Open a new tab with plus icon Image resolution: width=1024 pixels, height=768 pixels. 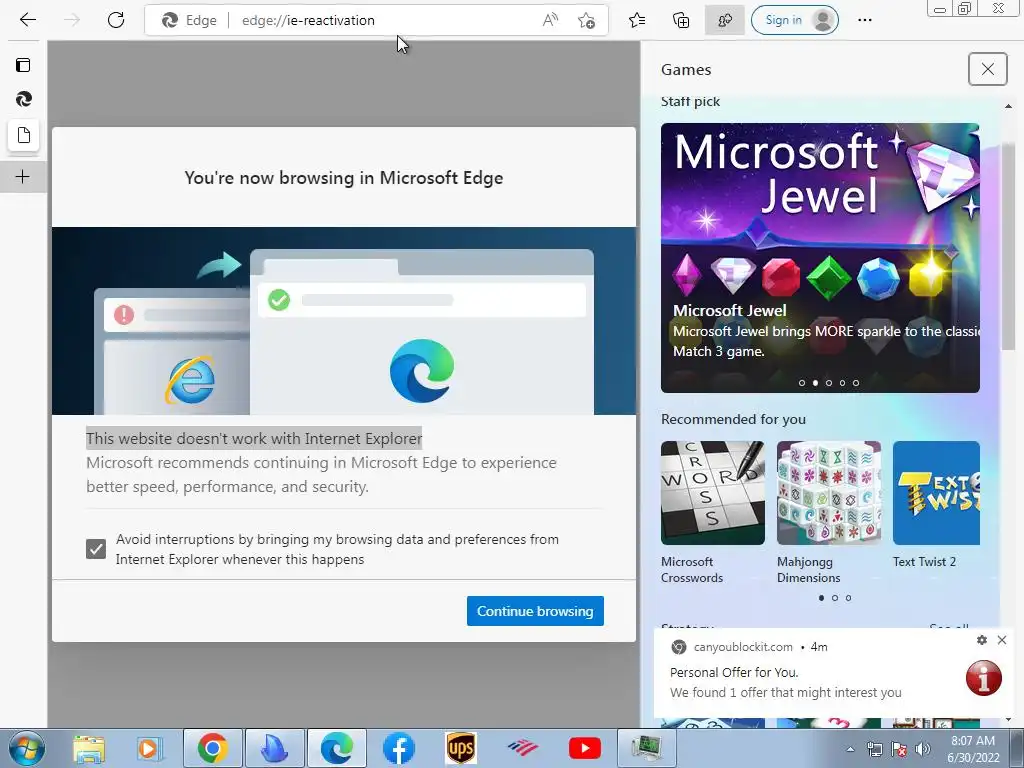[23, 176]
